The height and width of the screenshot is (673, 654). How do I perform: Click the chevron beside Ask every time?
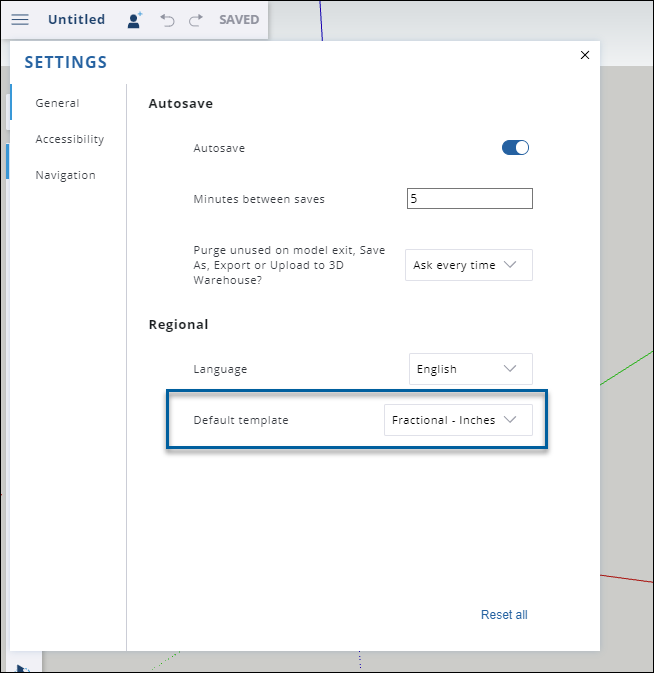point(509,264)
